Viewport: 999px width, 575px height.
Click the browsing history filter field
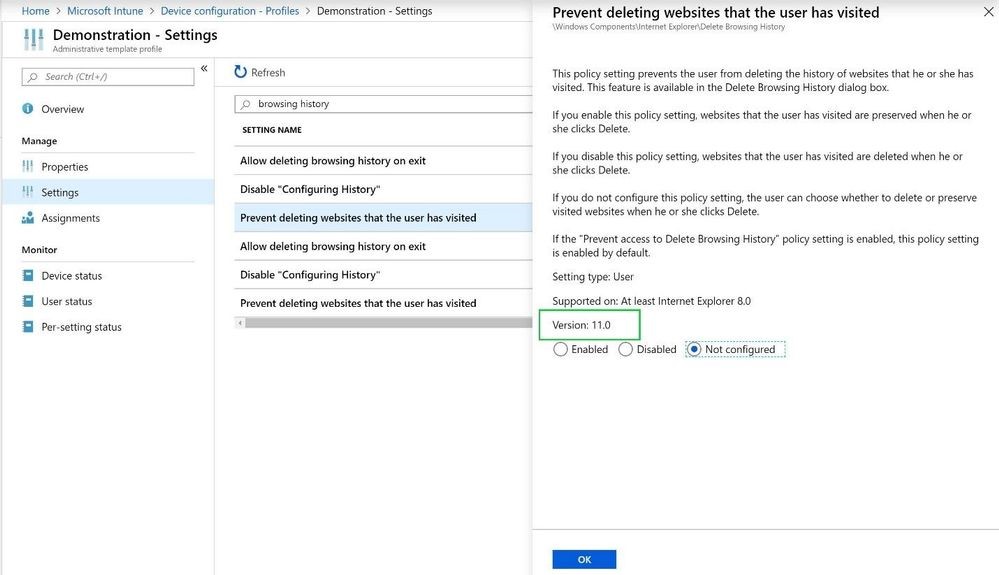tap(384, 104)
